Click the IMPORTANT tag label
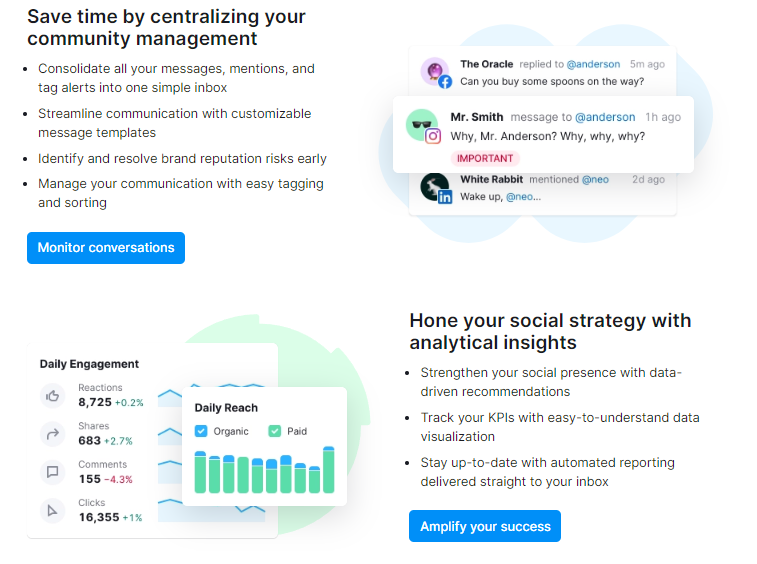757x564 pixels. pos(485,158)
